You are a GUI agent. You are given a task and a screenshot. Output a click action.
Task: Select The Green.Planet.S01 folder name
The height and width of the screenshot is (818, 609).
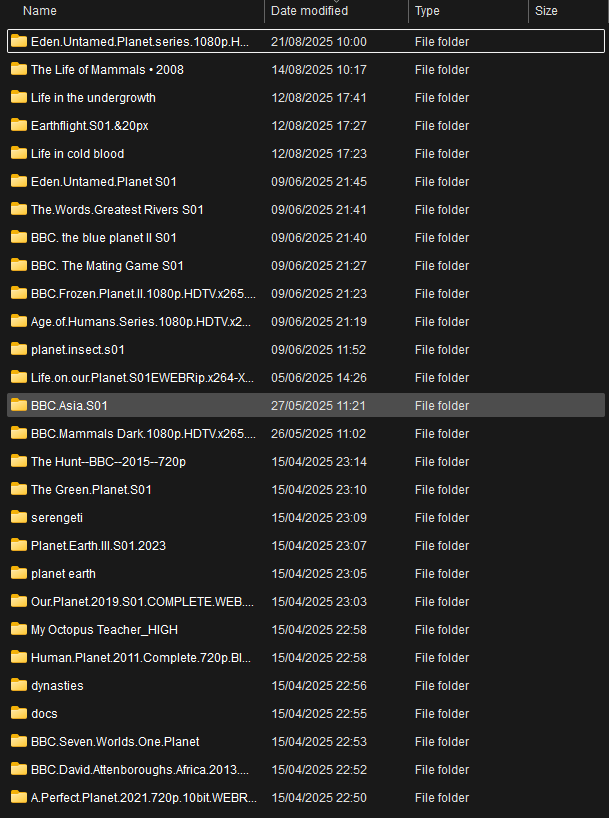click(91, 490)
